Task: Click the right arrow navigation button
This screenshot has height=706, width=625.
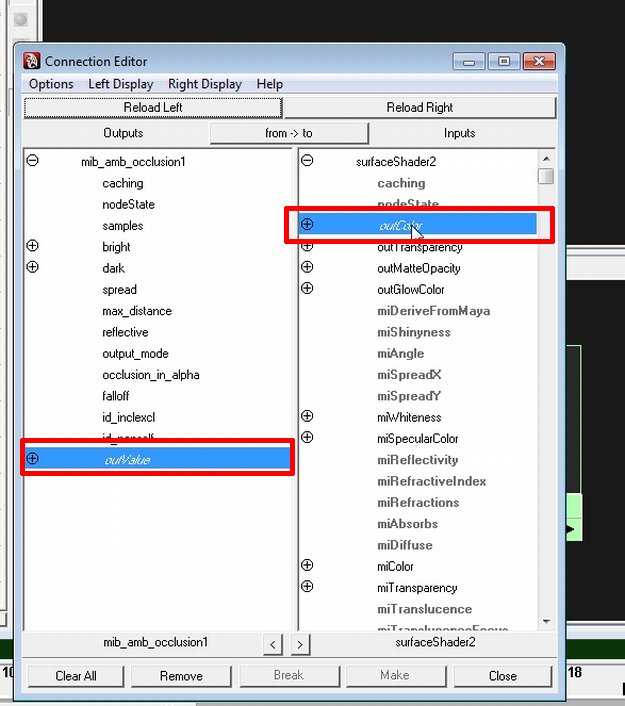Action: click(x=300, y=644)
